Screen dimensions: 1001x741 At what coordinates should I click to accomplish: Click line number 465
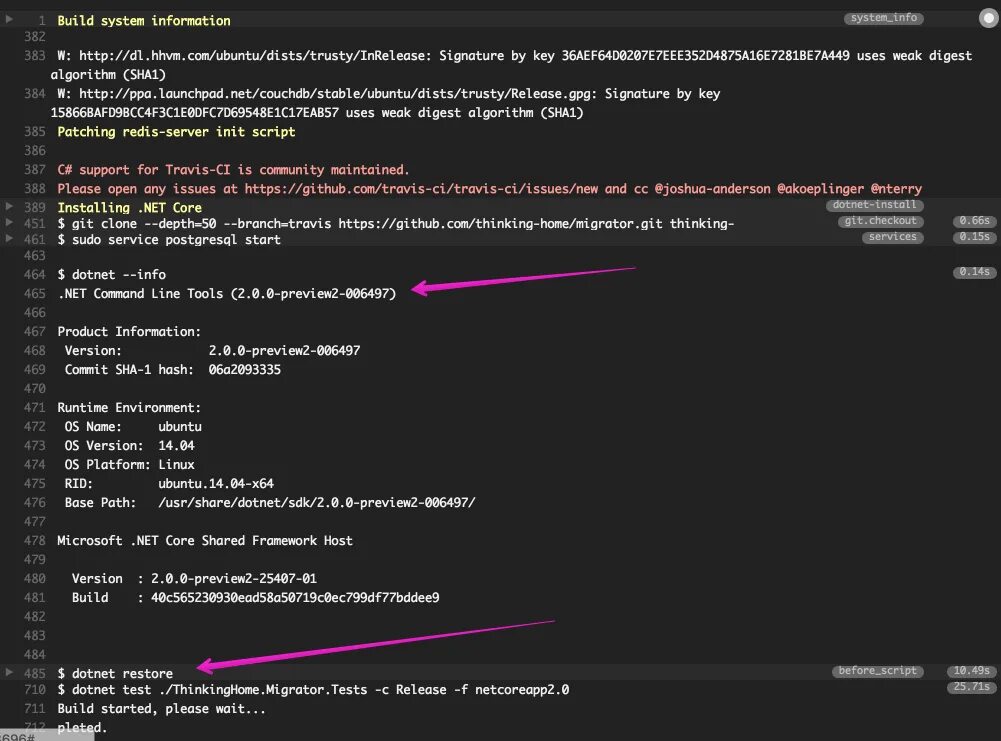pyautogui.click(x=34, y=294)
